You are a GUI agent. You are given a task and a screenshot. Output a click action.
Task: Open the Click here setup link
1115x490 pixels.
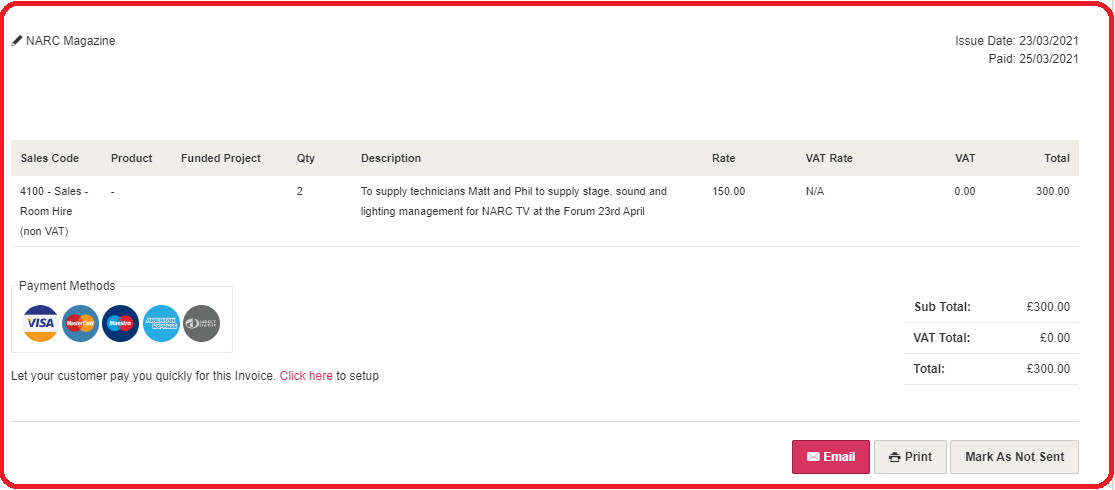306,376
